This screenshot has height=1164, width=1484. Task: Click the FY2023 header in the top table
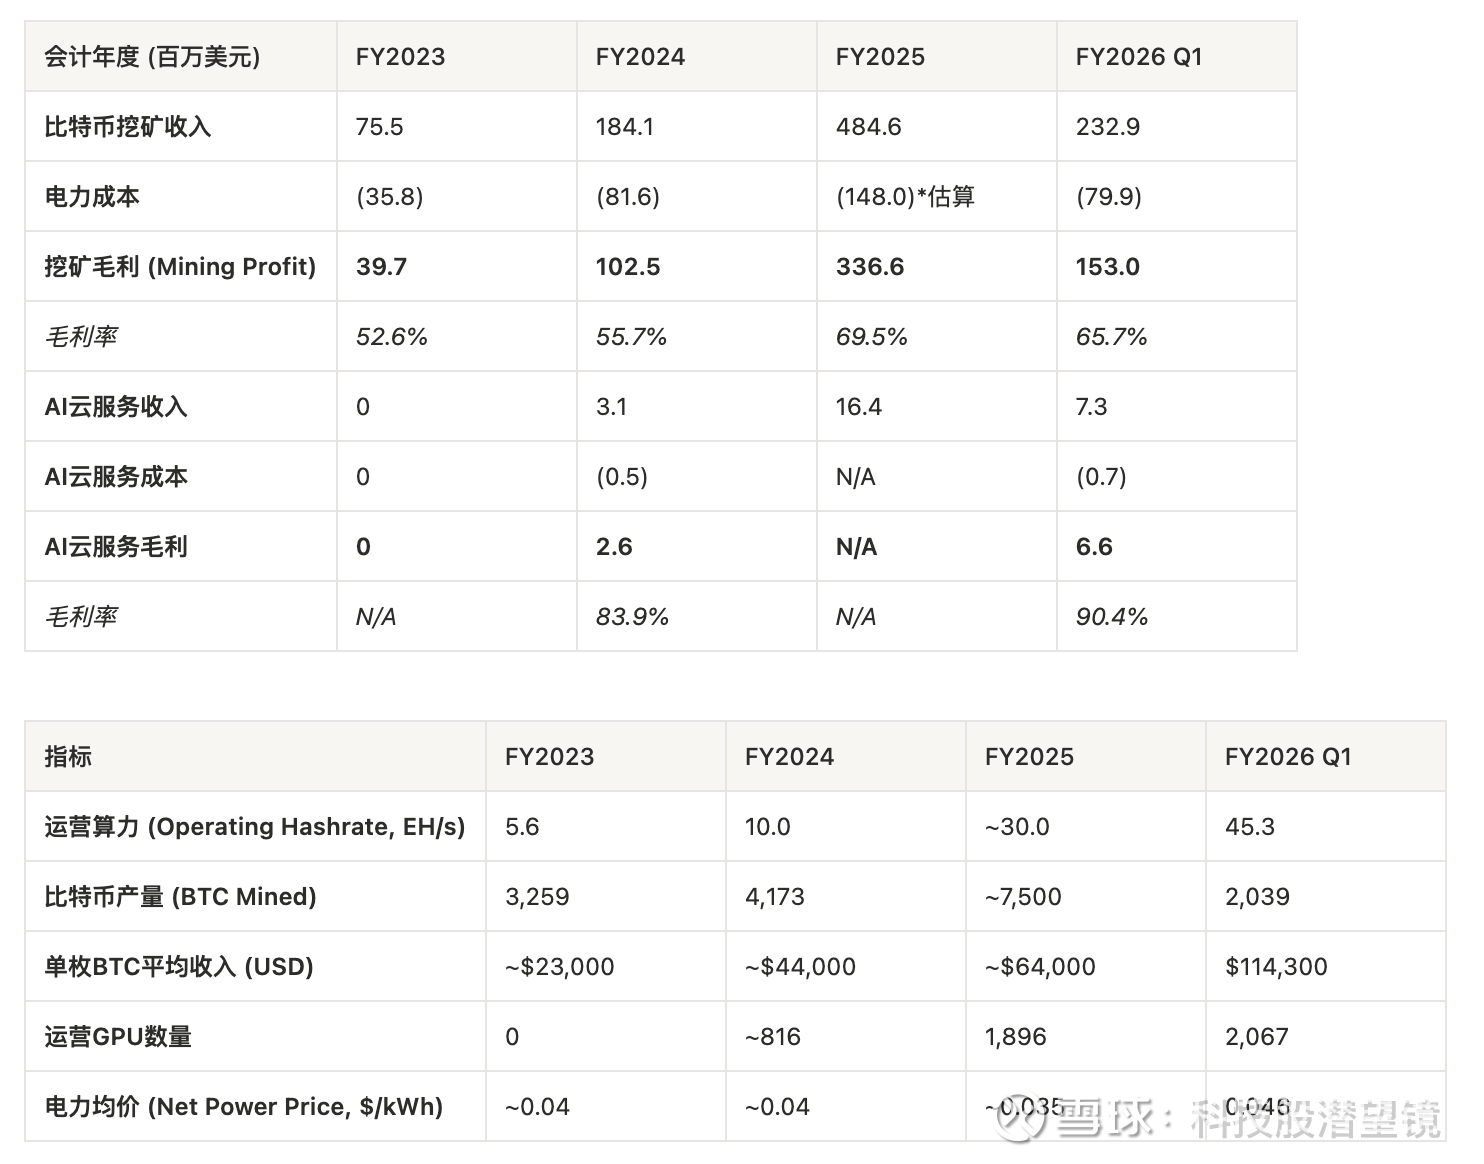tap(400, 57)
